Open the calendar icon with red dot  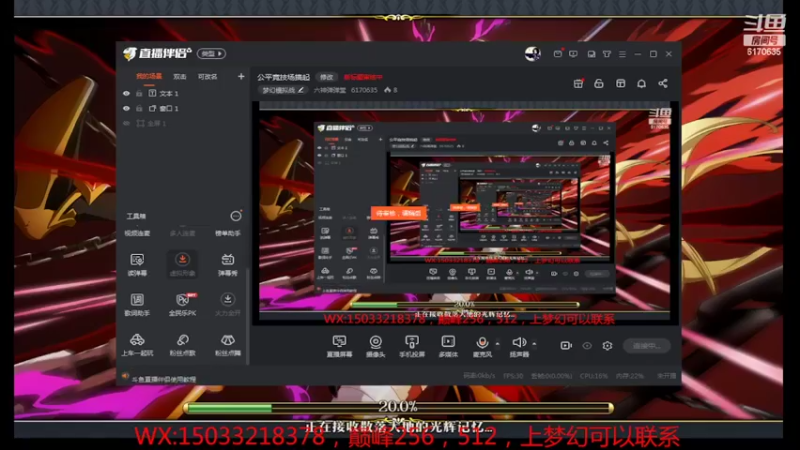click(x=578, y=83)
